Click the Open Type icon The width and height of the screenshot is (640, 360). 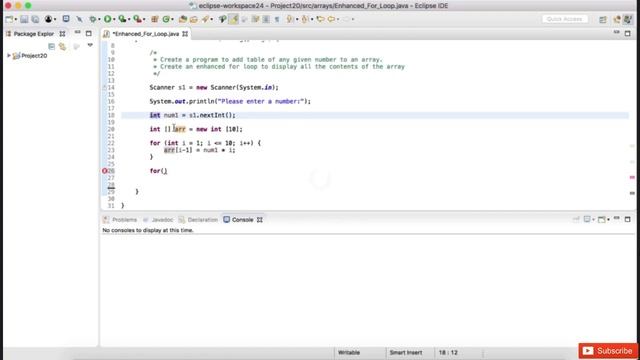coord(183,19)
